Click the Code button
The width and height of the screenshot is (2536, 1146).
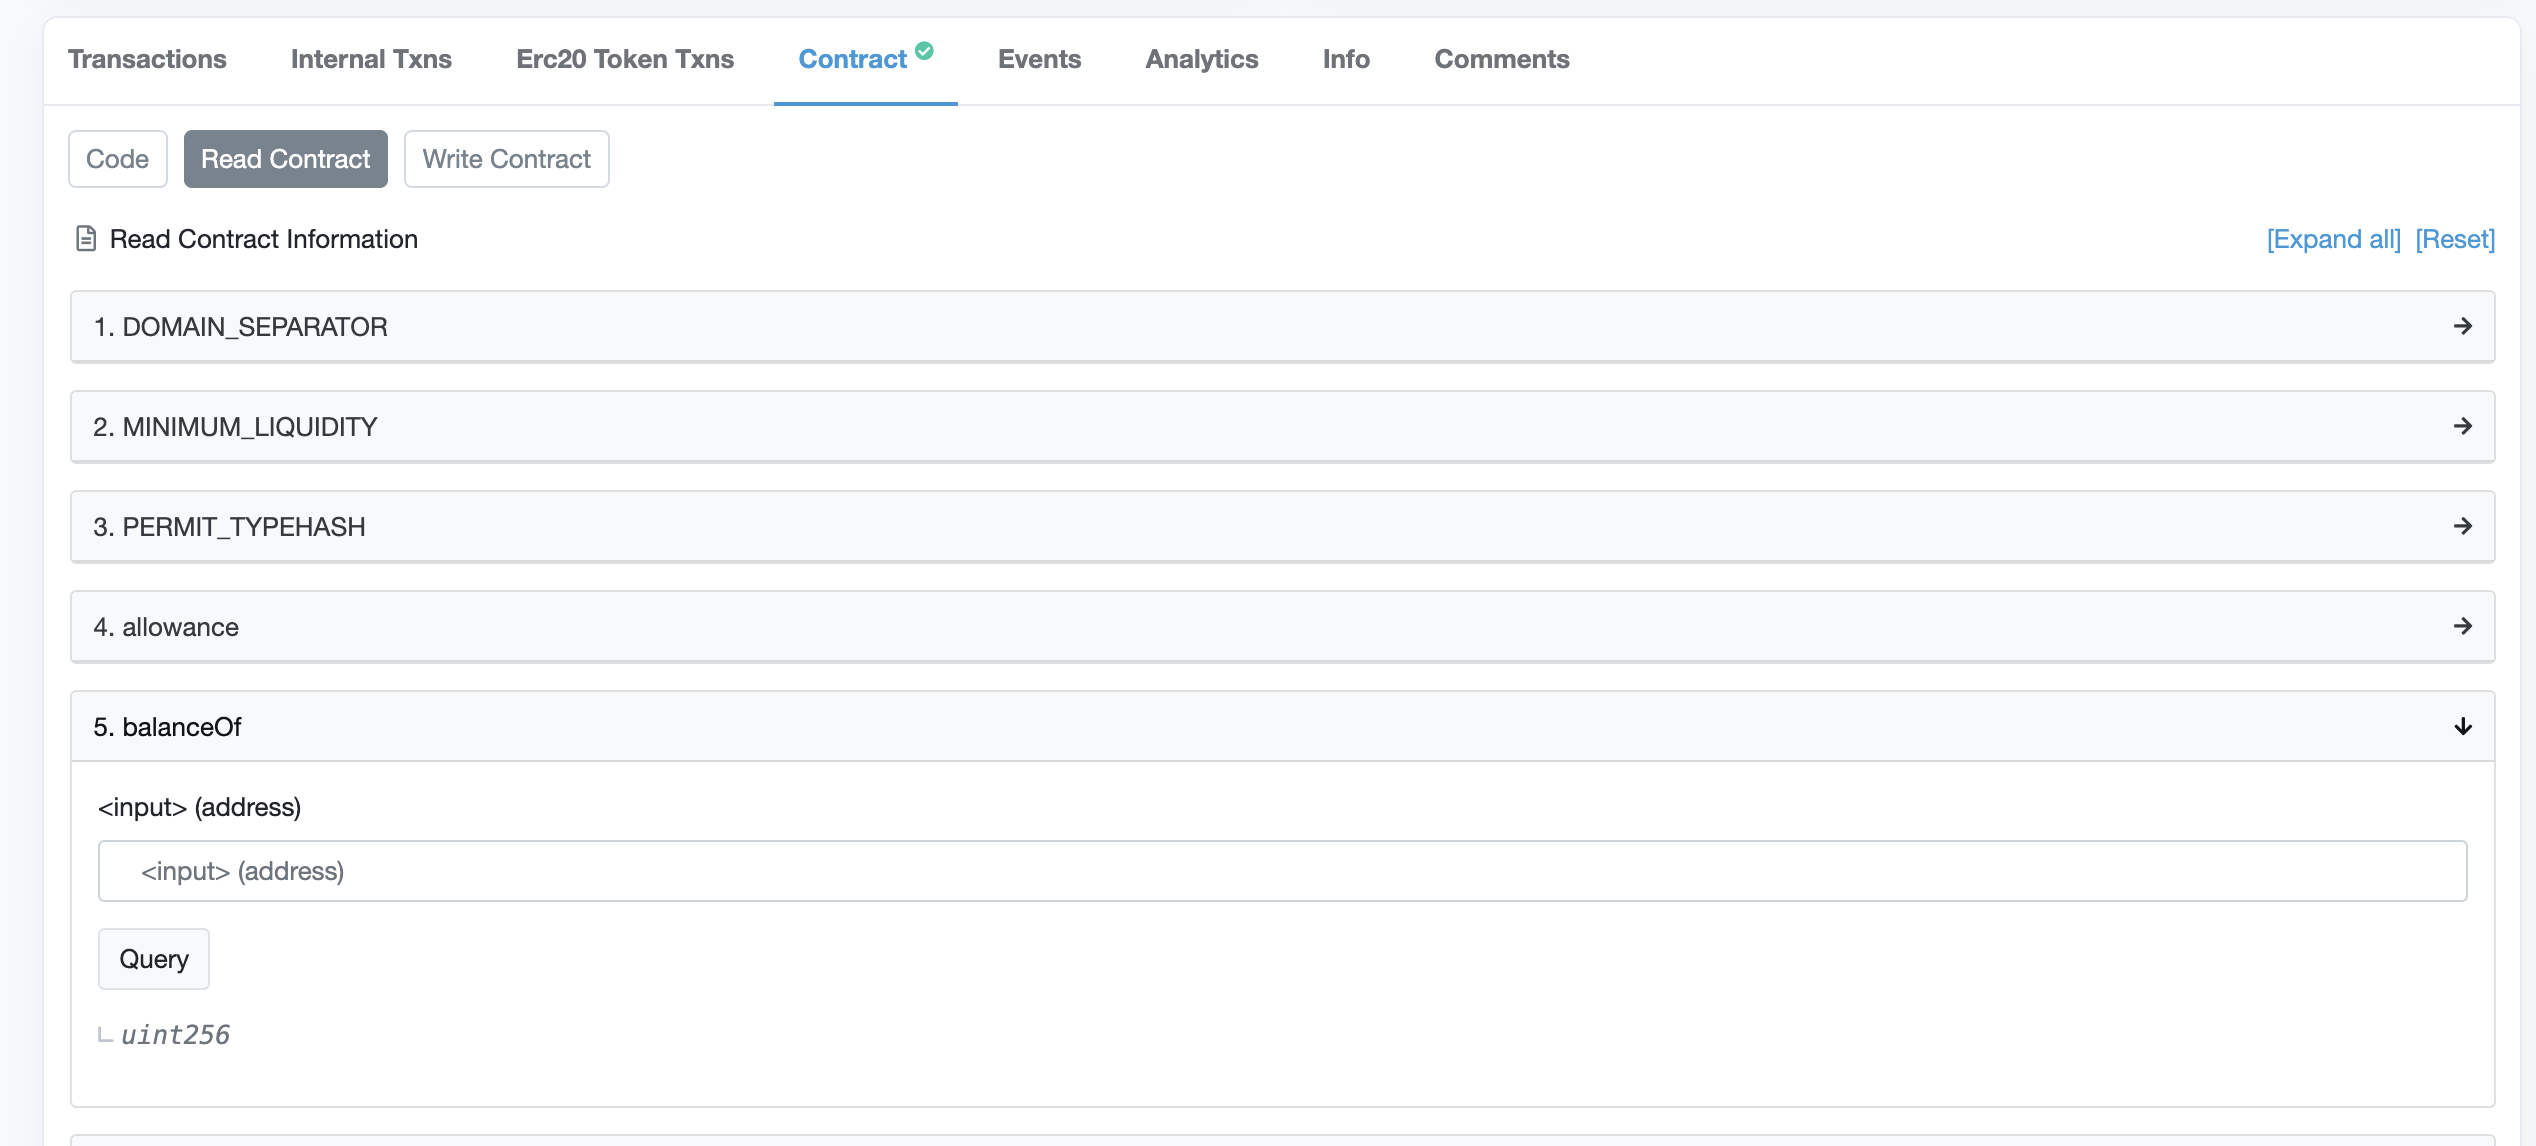[x=117, y=159]
